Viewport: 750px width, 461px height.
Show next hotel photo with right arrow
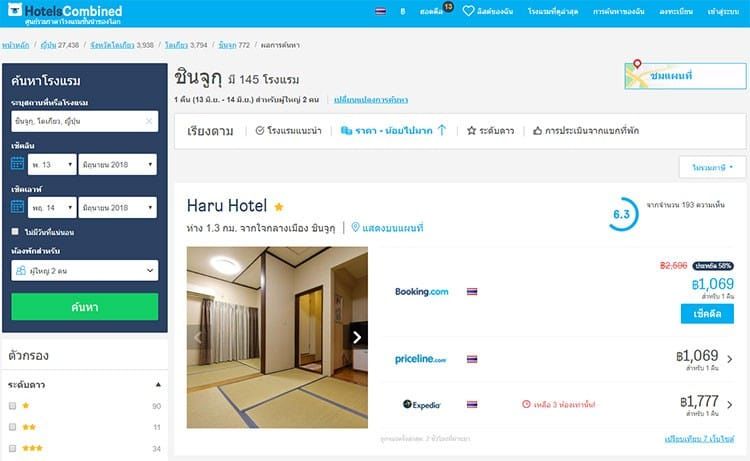pyautogui.click(x=357, y=337)
